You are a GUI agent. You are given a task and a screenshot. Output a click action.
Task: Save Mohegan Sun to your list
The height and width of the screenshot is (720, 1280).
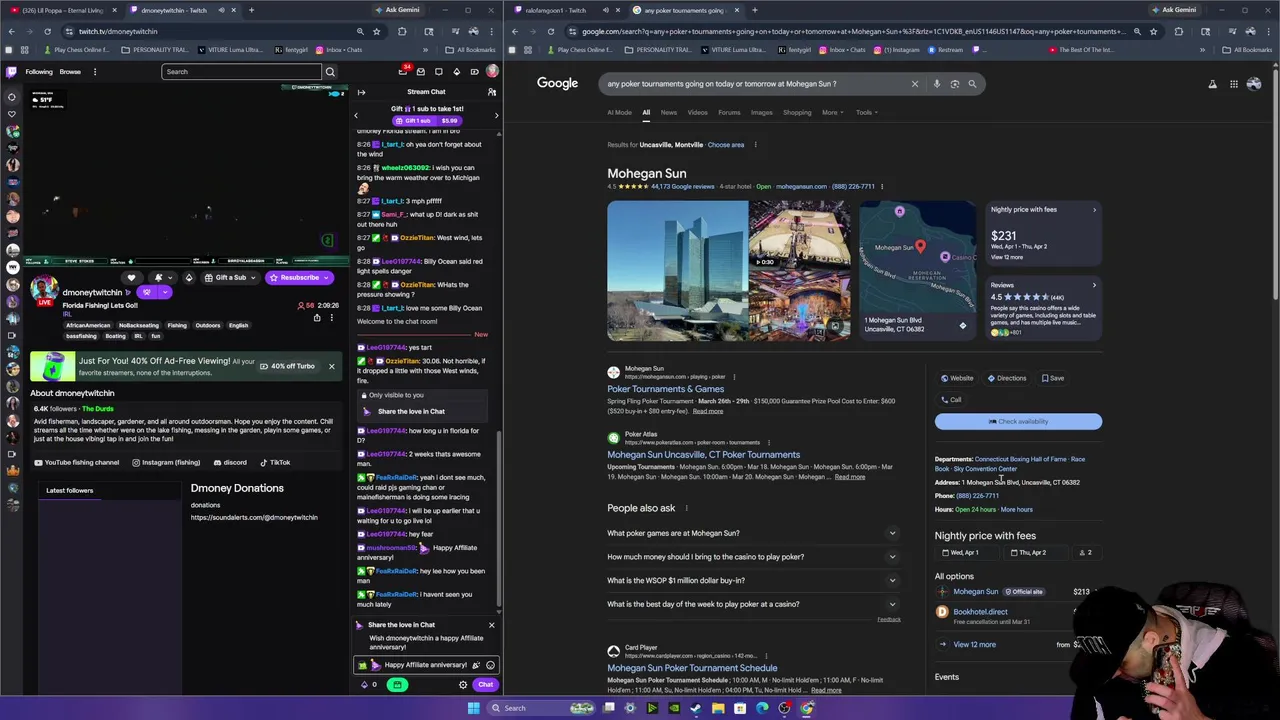[1052, 378]
